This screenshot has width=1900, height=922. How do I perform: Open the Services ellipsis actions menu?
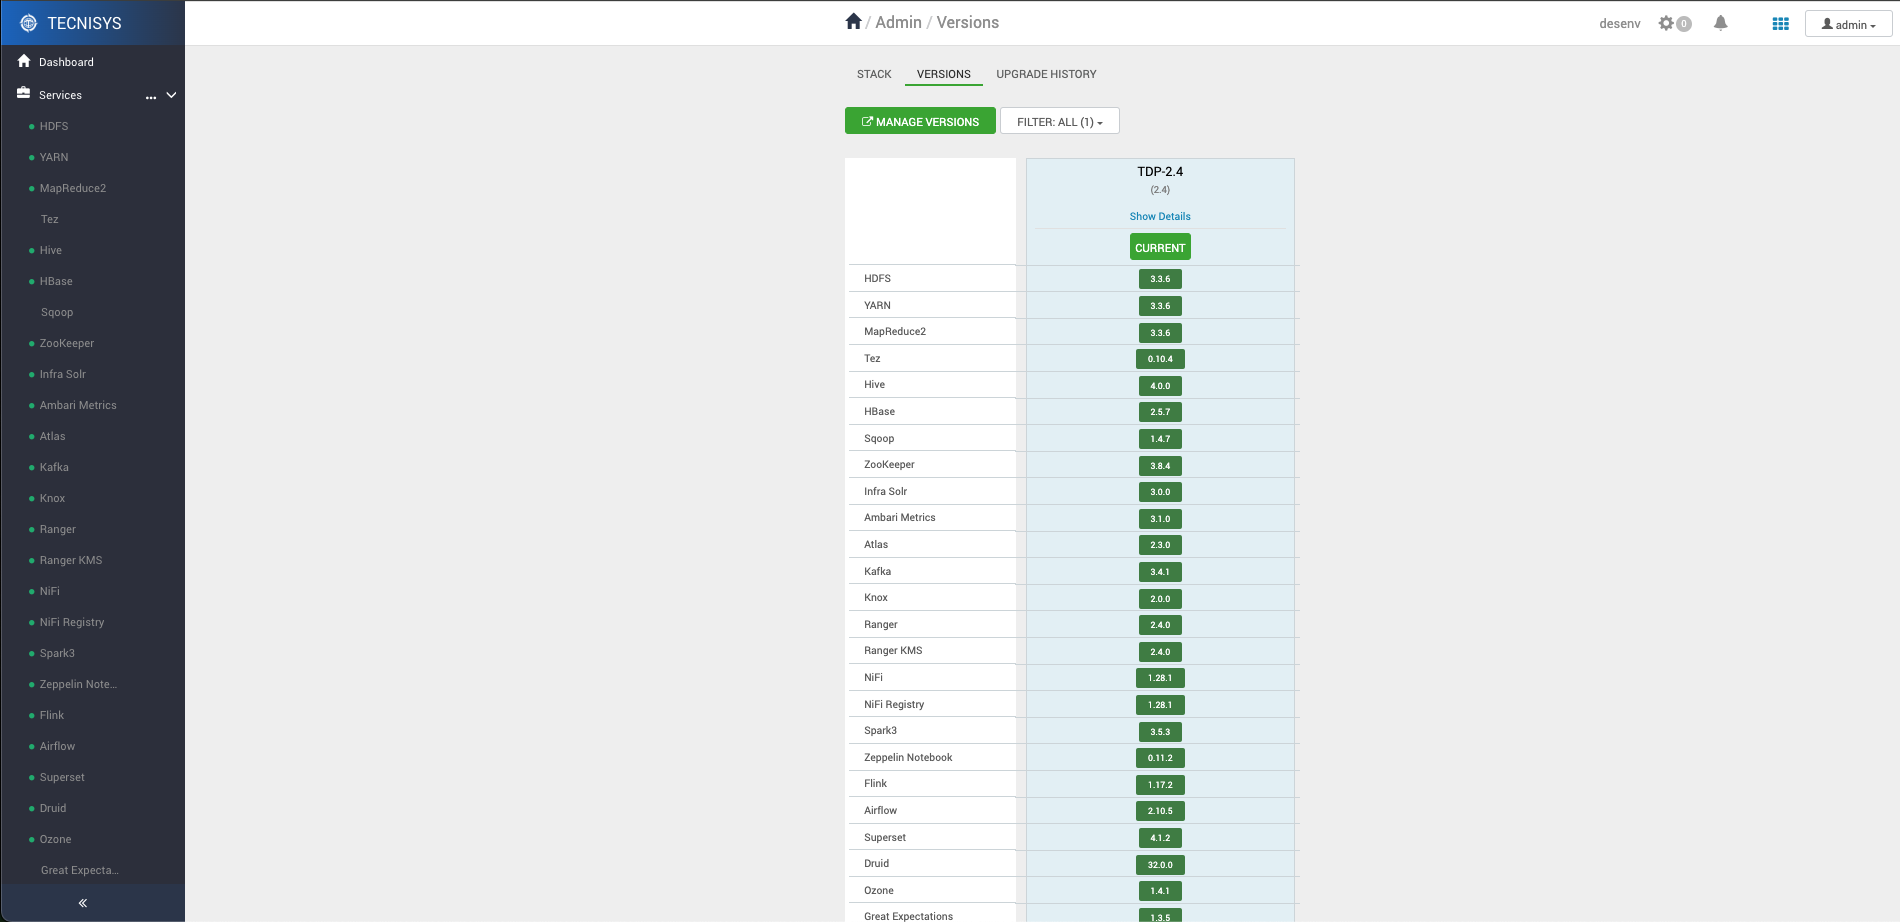pos(151,96)
